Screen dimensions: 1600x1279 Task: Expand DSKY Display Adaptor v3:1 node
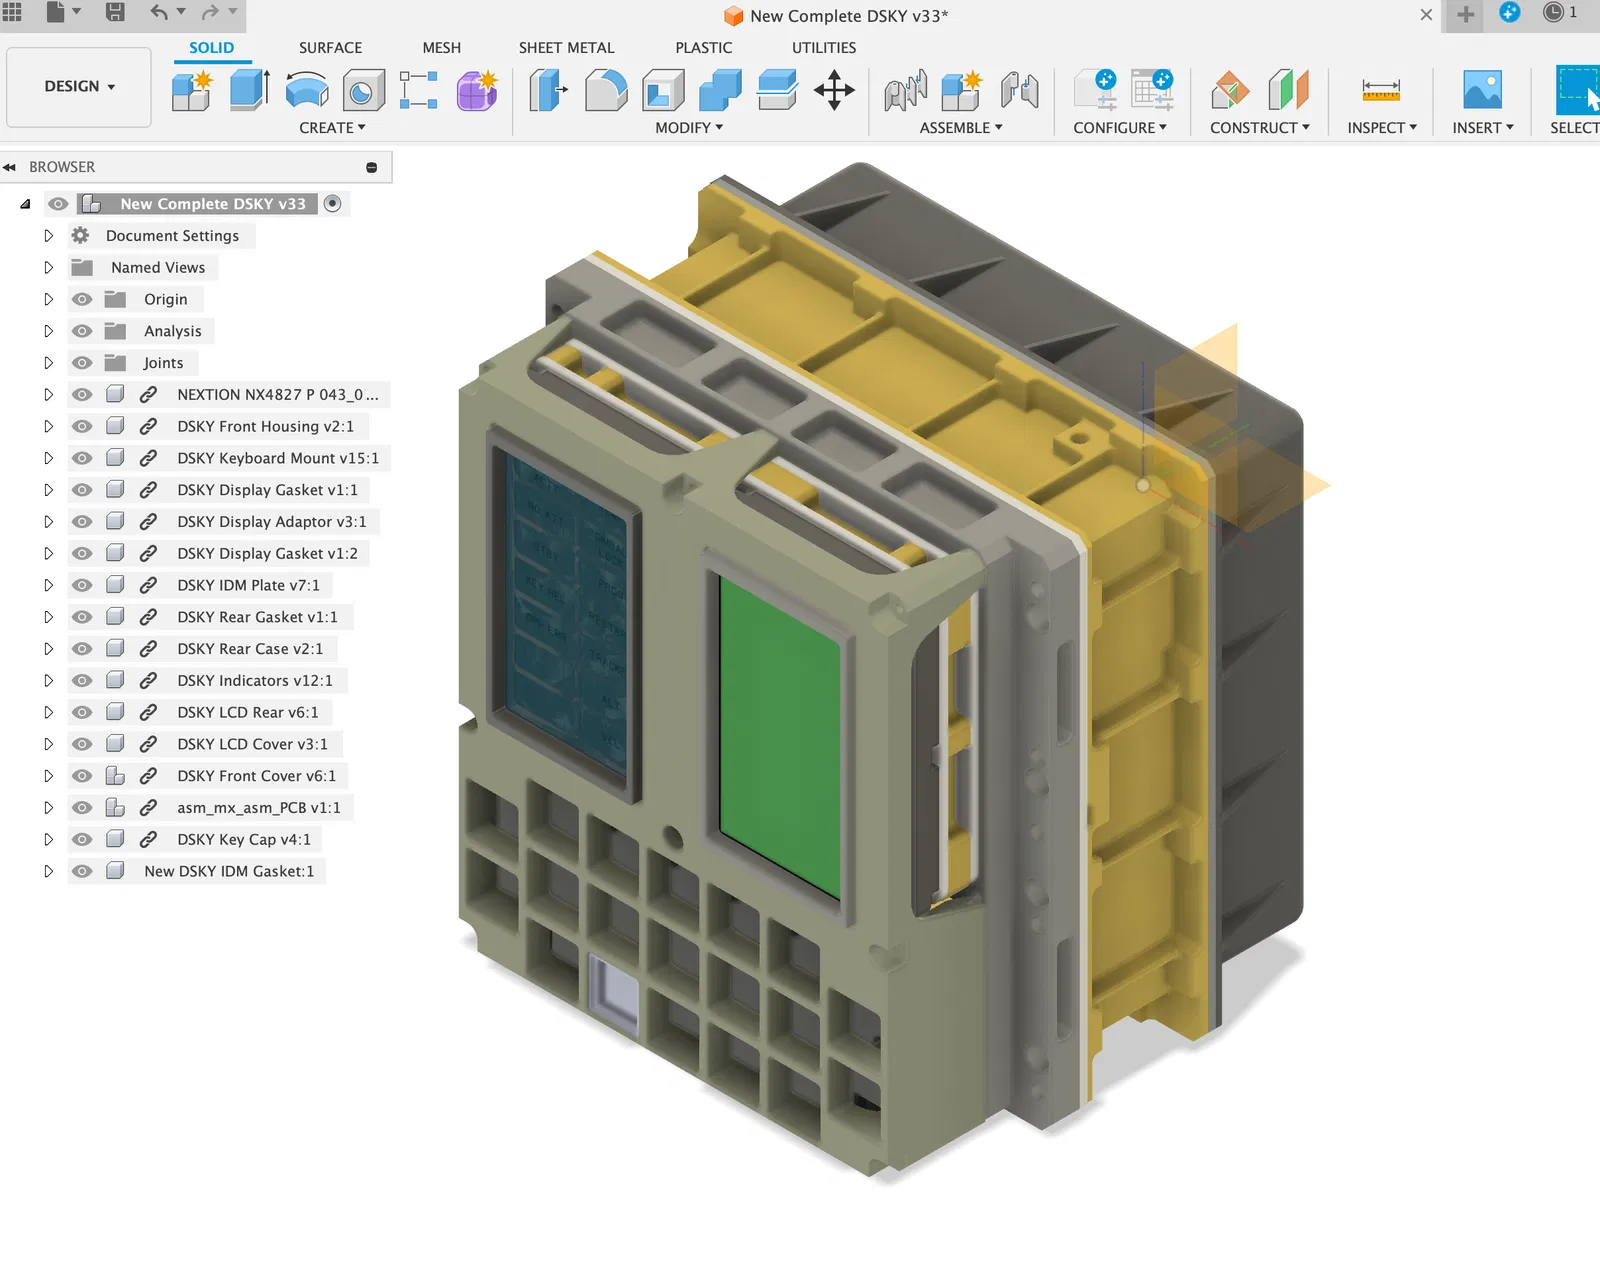click(x=48, y=522)
